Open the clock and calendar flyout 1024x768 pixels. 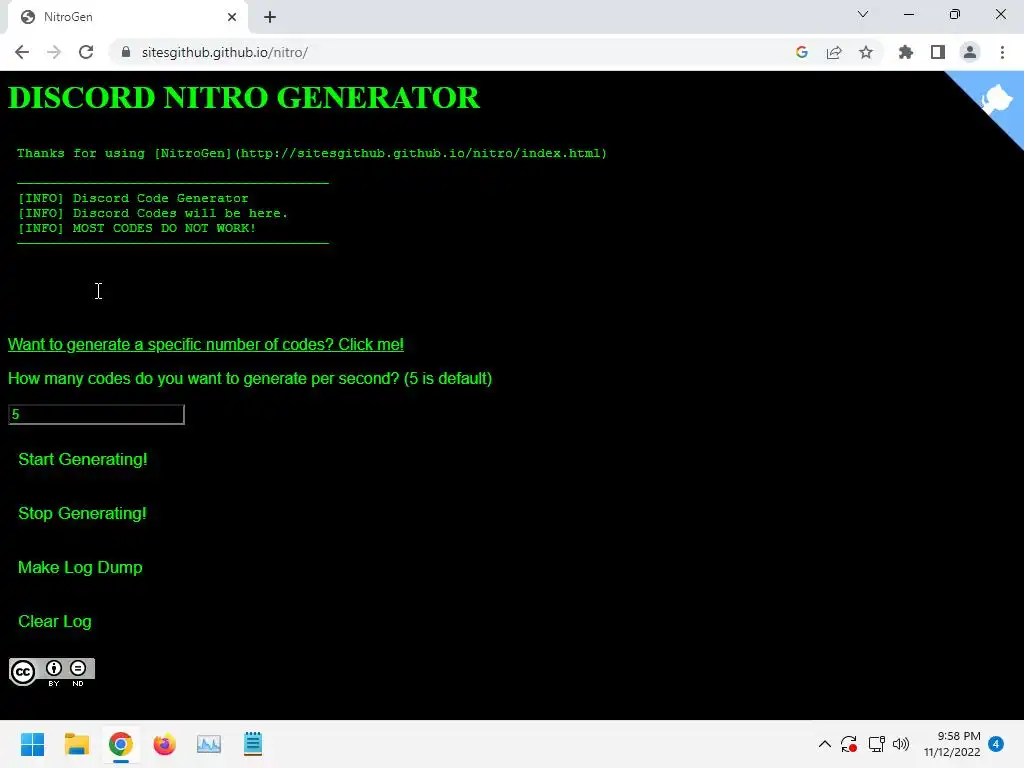pyautogui.click(x=952, y=744)
